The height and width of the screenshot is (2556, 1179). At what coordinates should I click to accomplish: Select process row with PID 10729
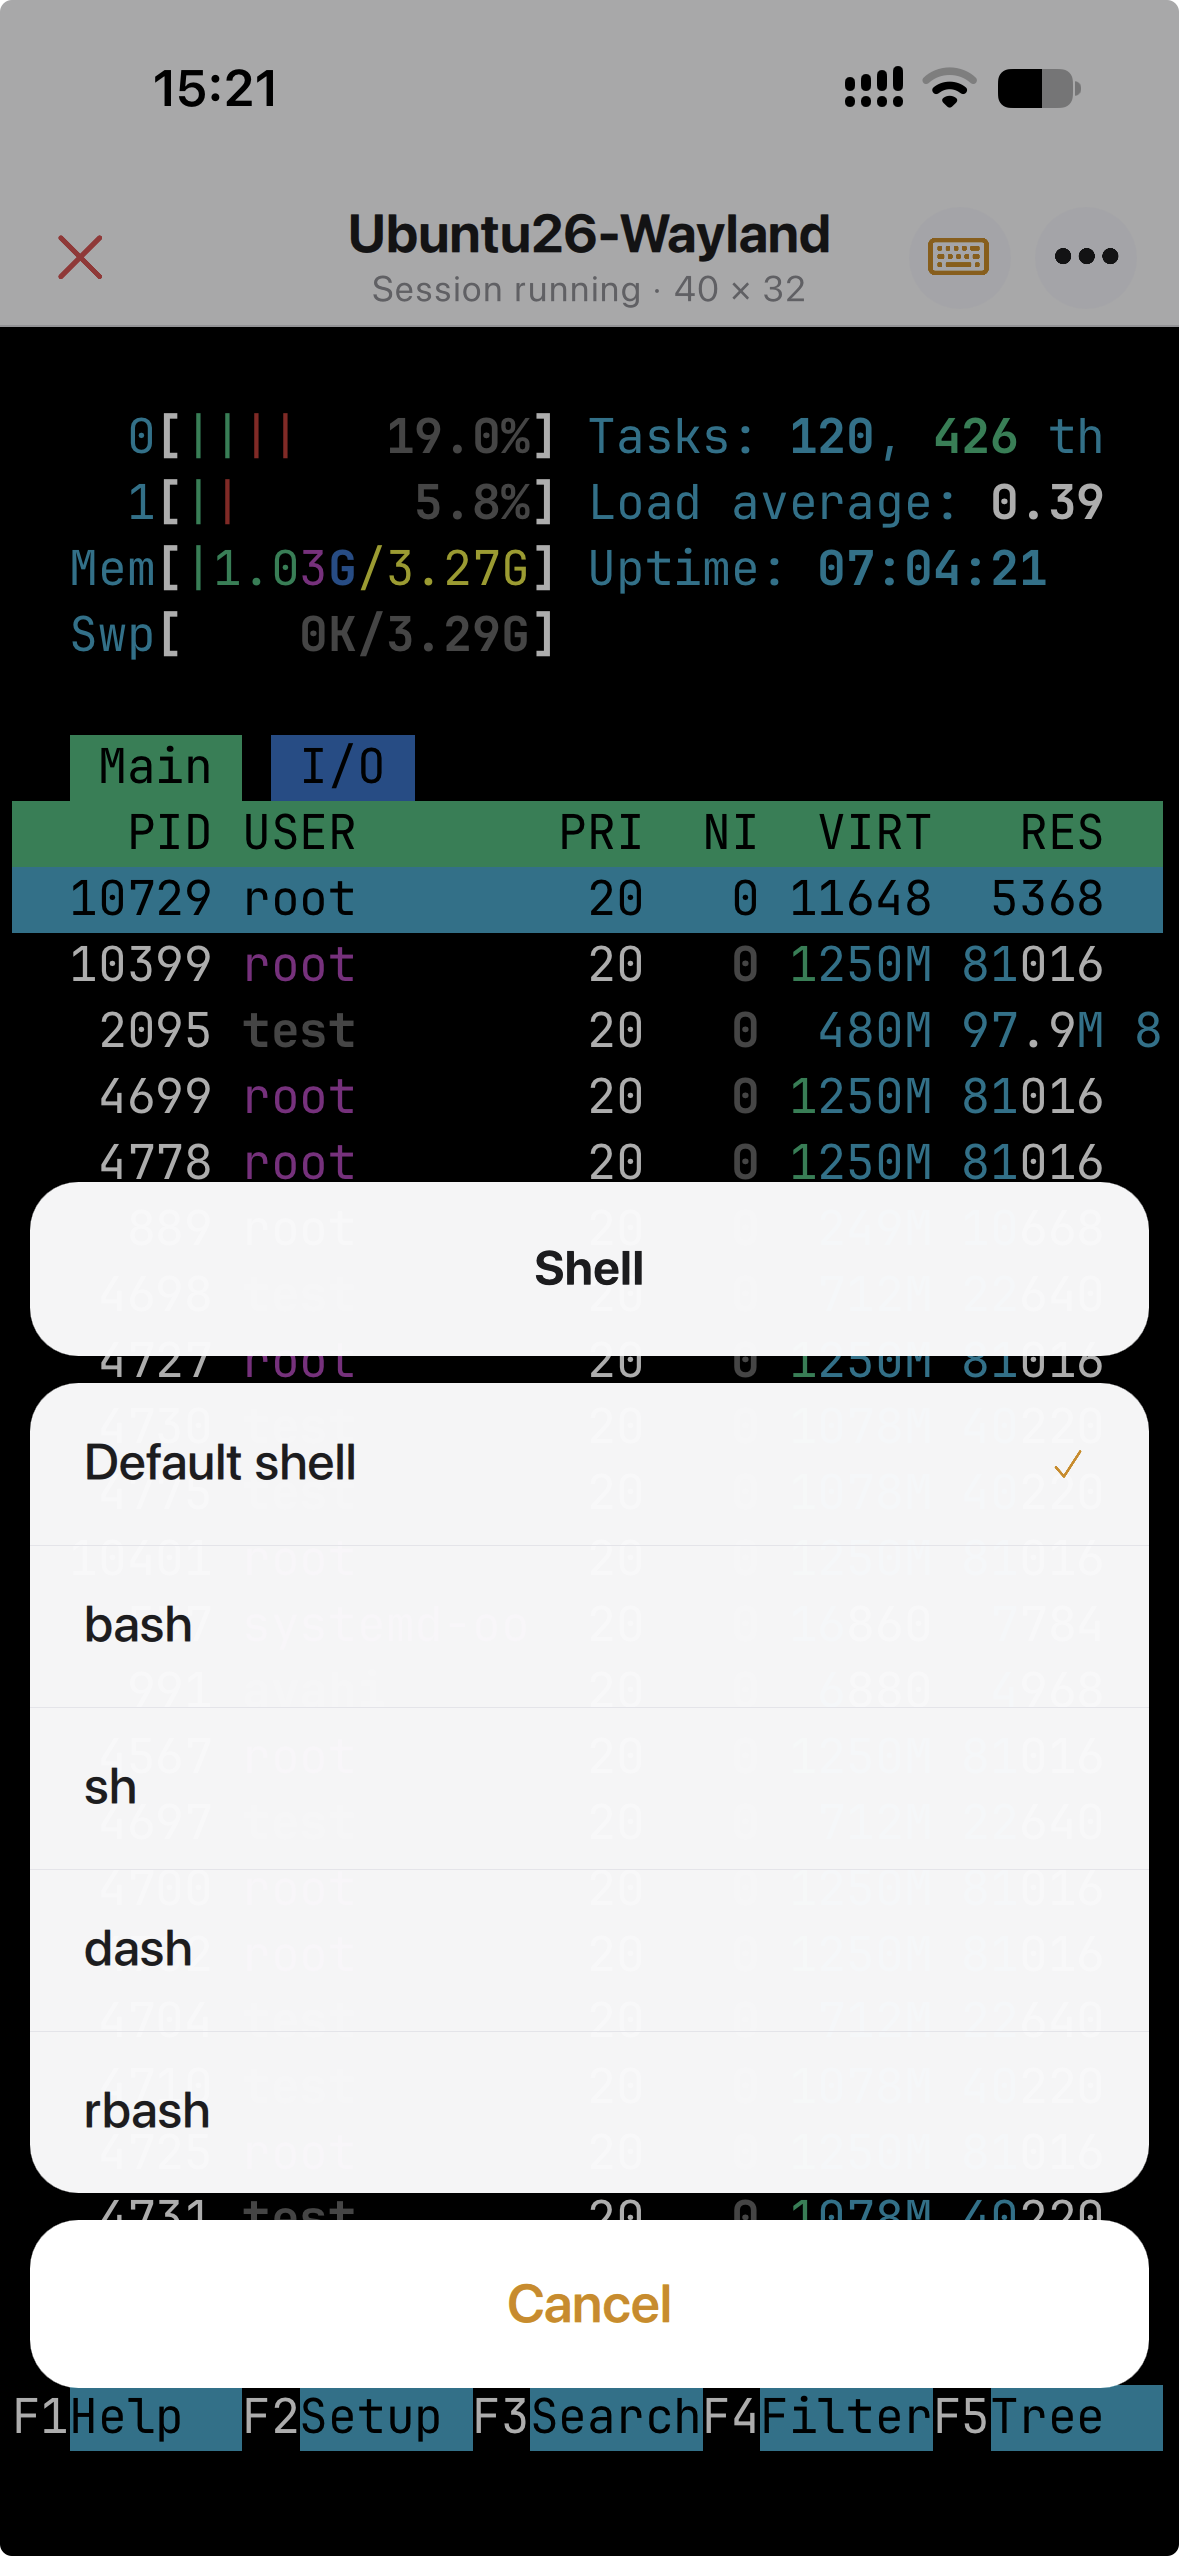pos(587,899)
